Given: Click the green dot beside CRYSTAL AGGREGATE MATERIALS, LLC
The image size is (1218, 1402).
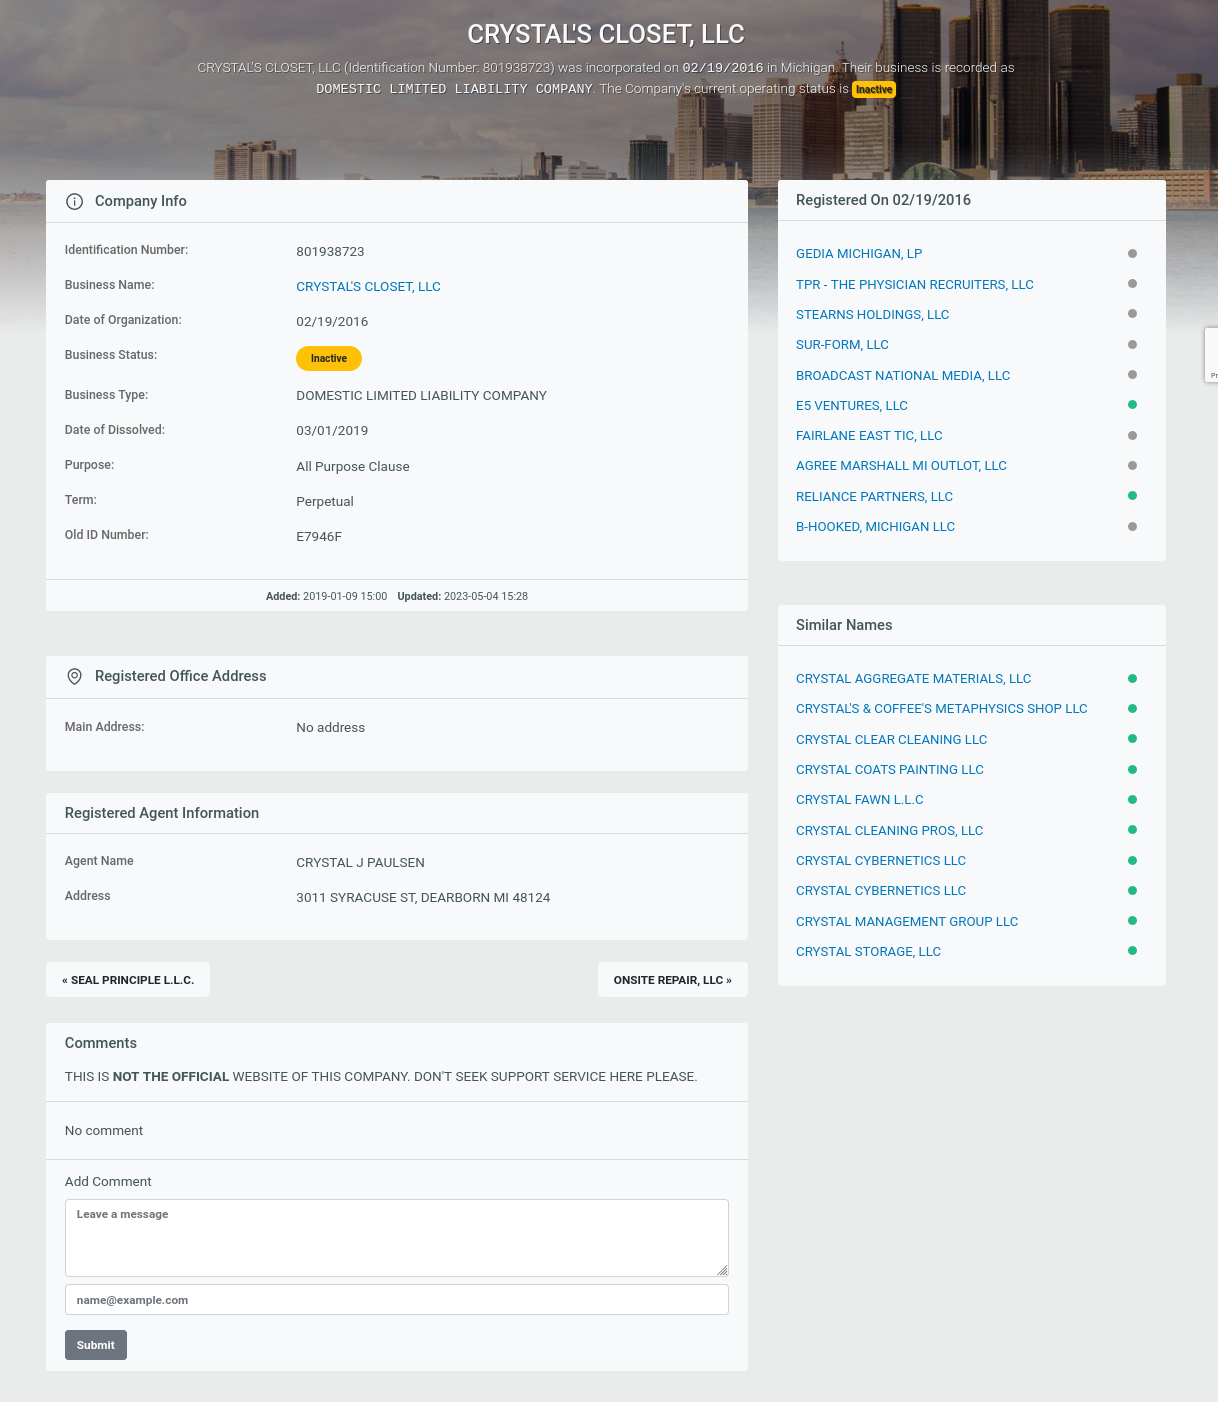Looking at the screenshot, I should tap(1132, 678).
